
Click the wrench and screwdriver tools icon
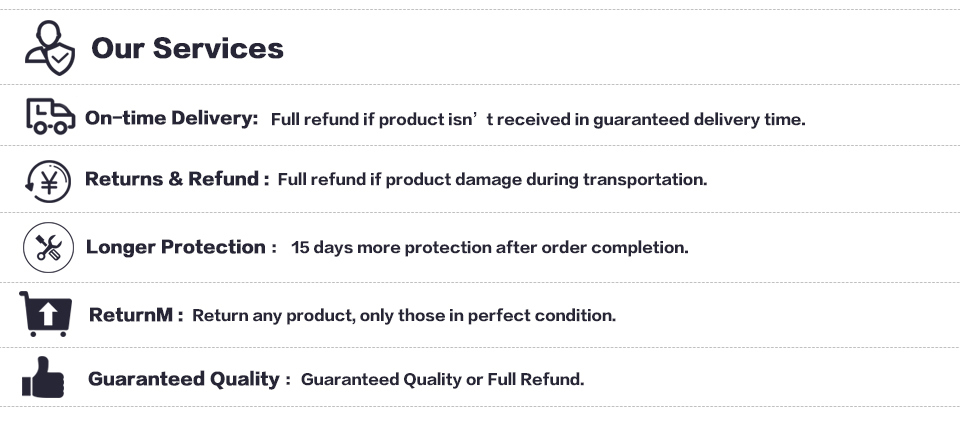[x=48, y=247]
